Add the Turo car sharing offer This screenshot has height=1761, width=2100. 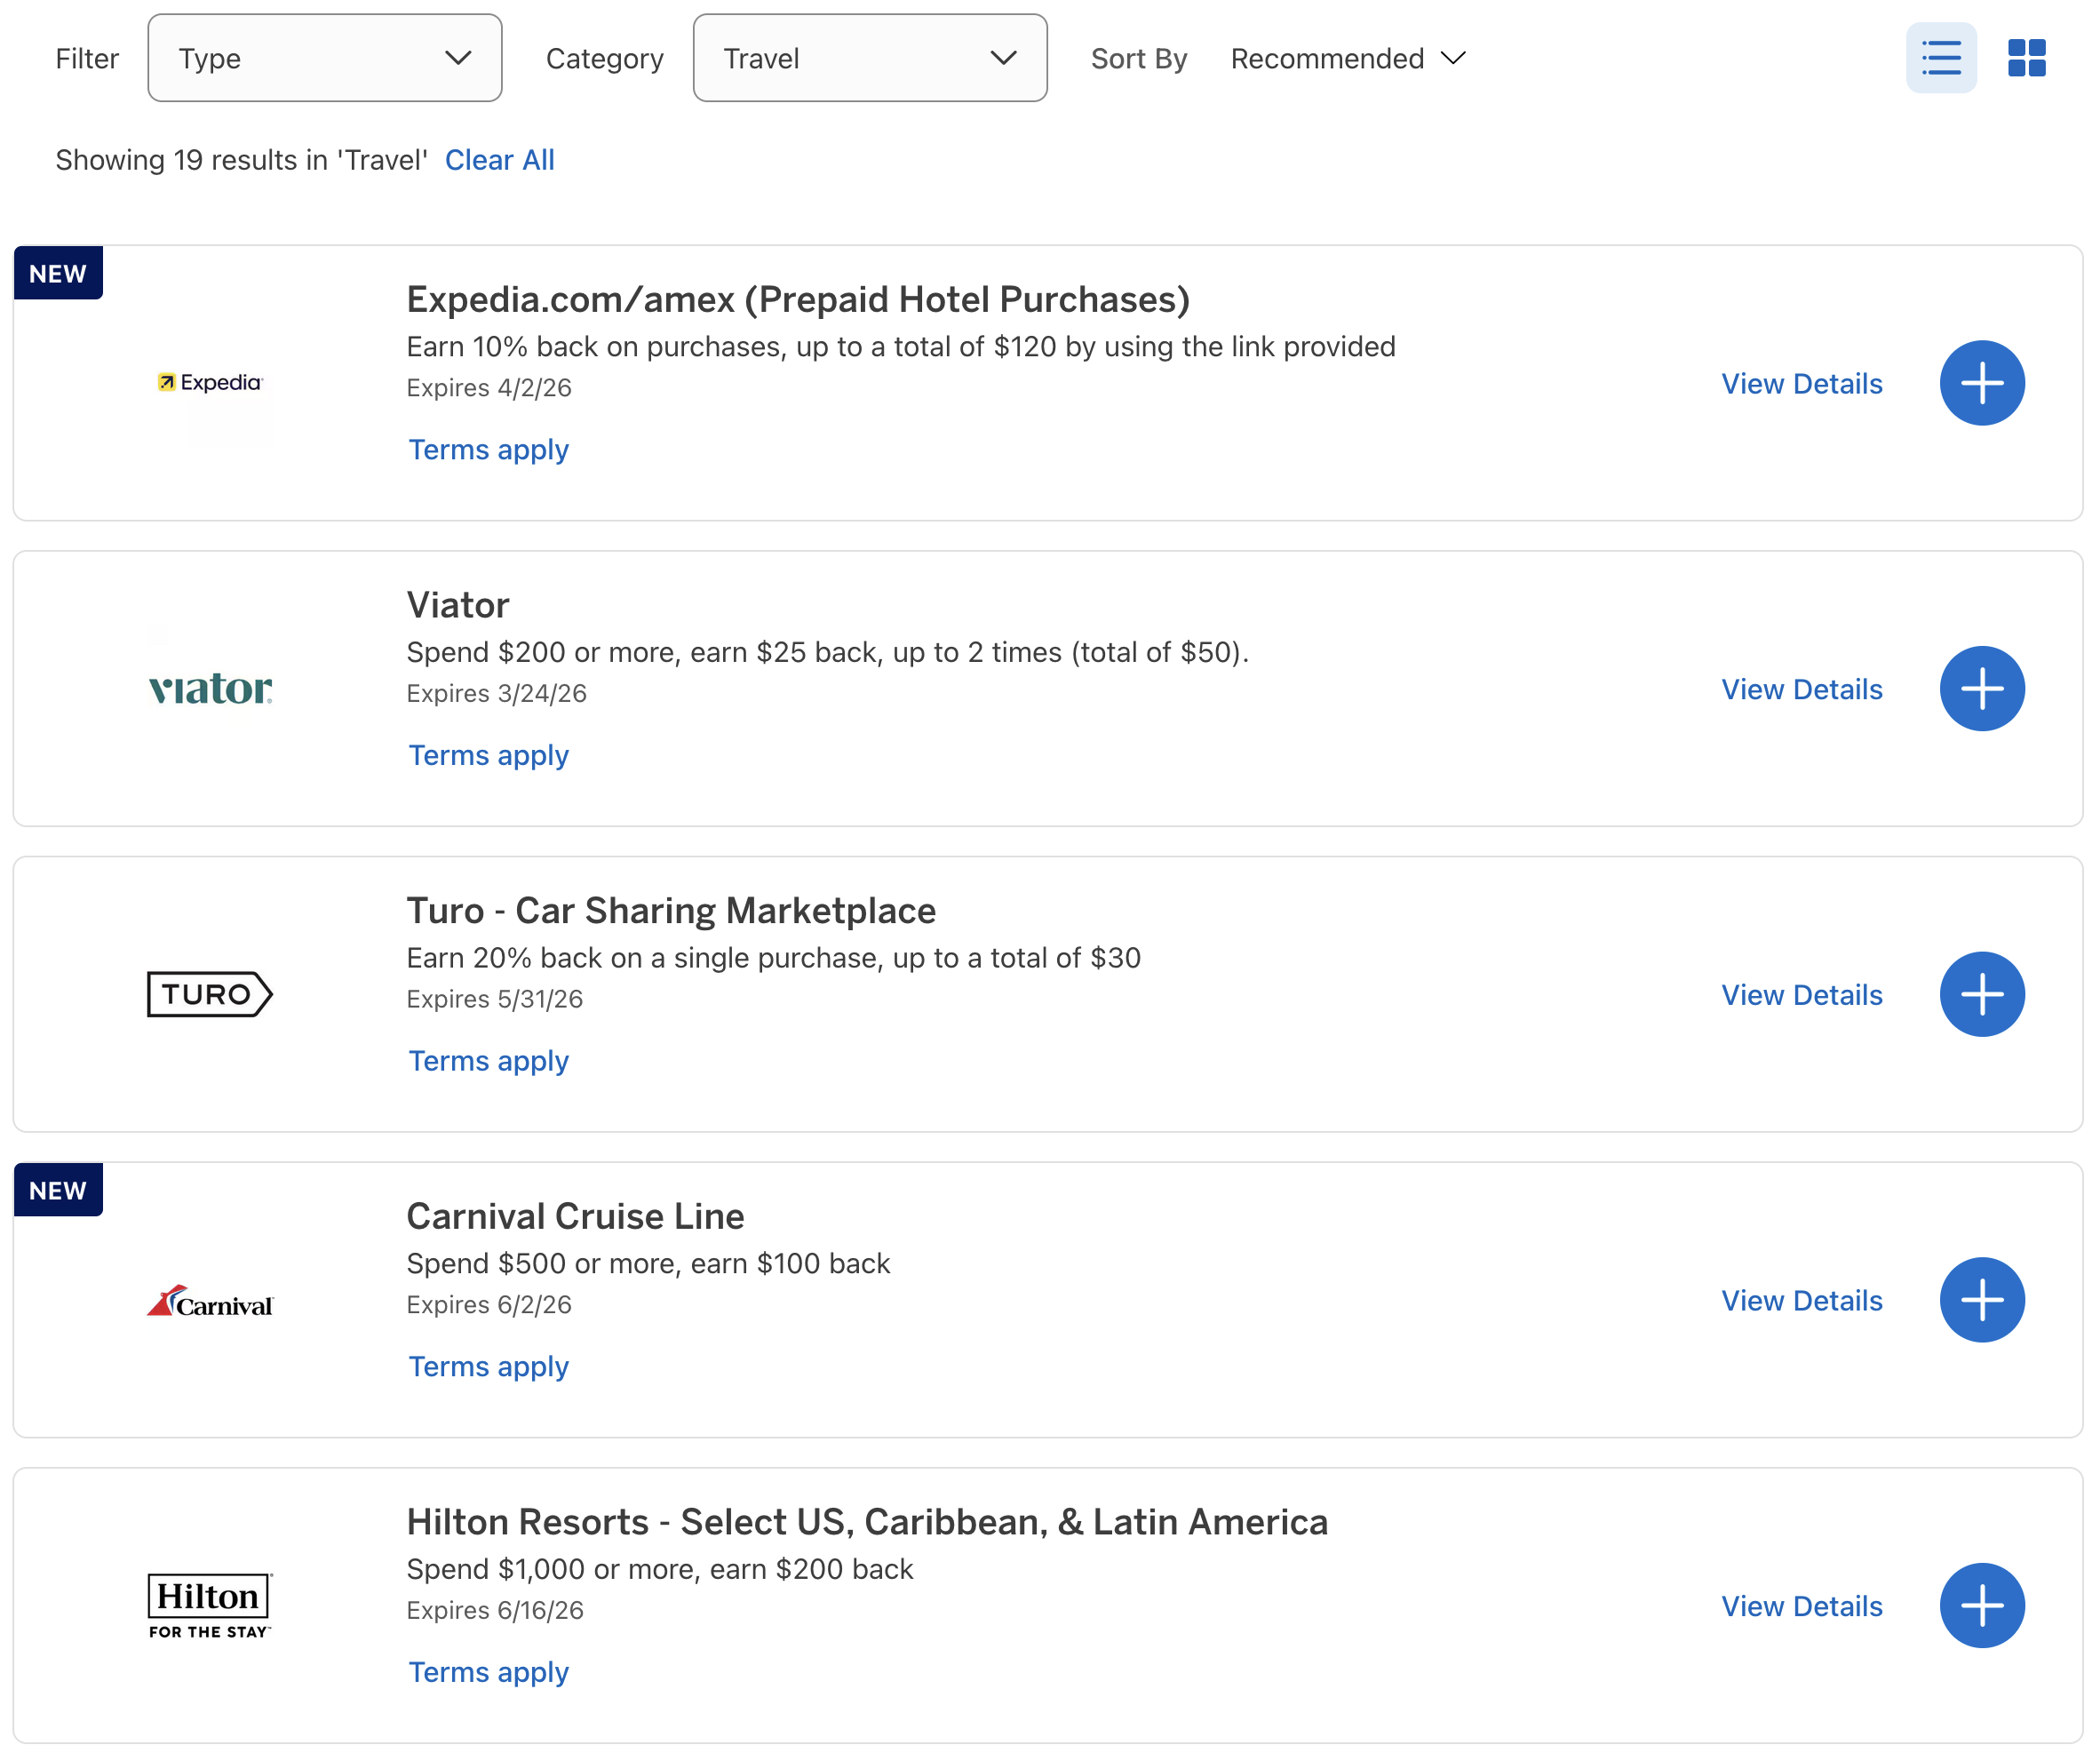(x=1982, y=994)
